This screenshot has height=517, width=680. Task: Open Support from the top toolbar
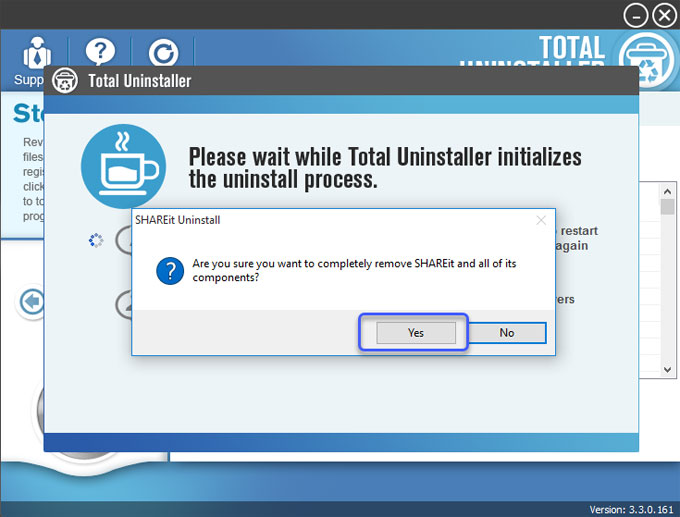(x=33, y=61)
